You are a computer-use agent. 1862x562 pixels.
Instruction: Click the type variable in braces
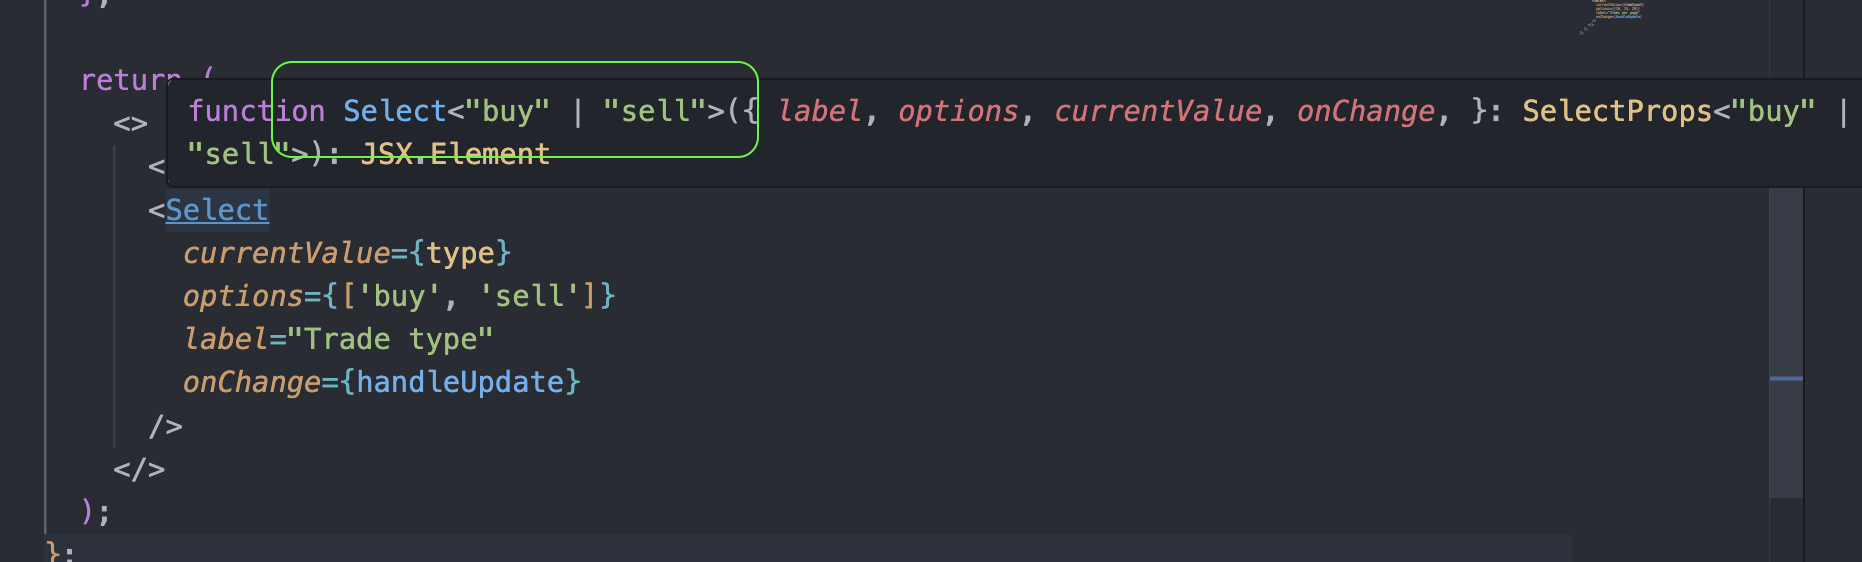point(460,253)
